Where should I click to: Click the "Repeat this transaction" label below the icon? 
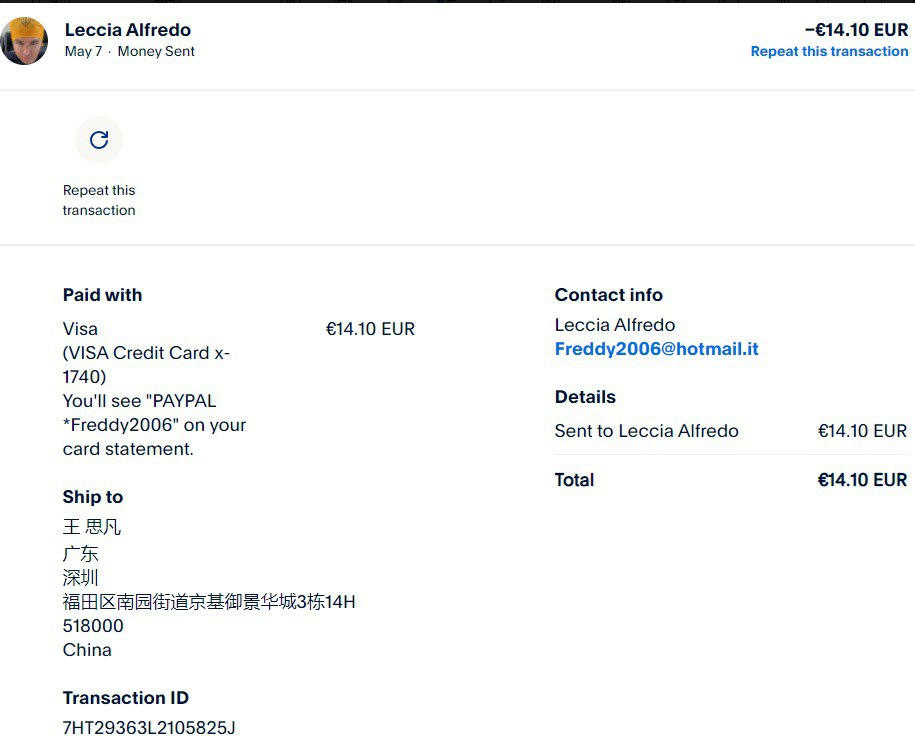[x=99, y=200]
